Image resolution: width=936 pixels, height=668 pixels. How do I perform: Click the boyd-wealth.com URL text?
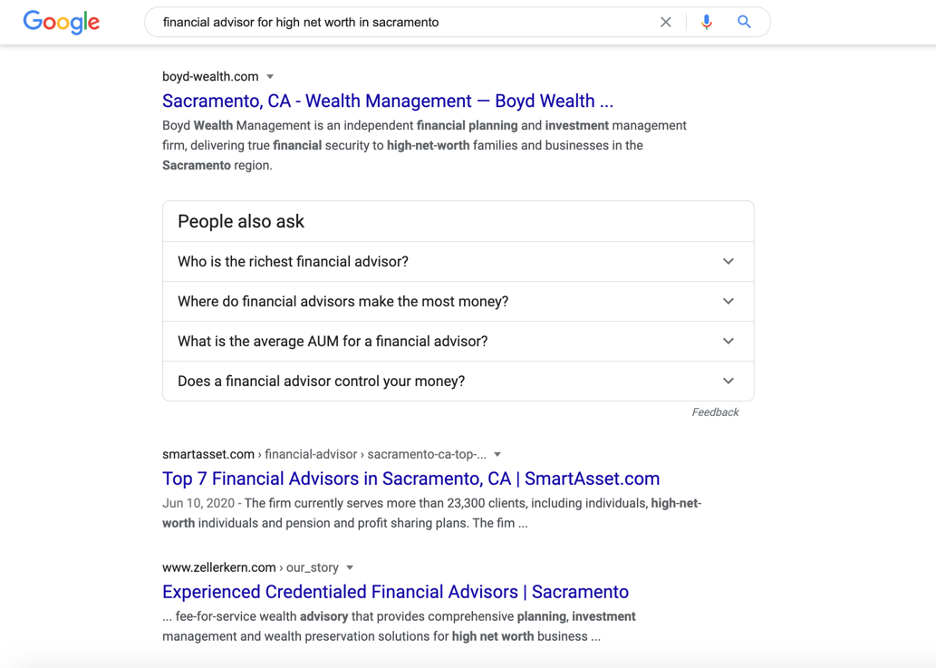point(210,77)
